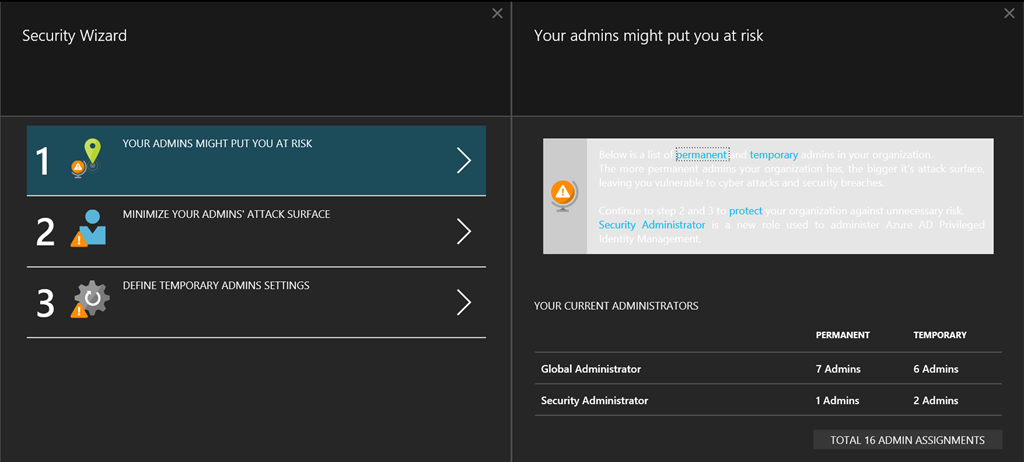Open the 'protect' link in the banner

pos(745,211)
